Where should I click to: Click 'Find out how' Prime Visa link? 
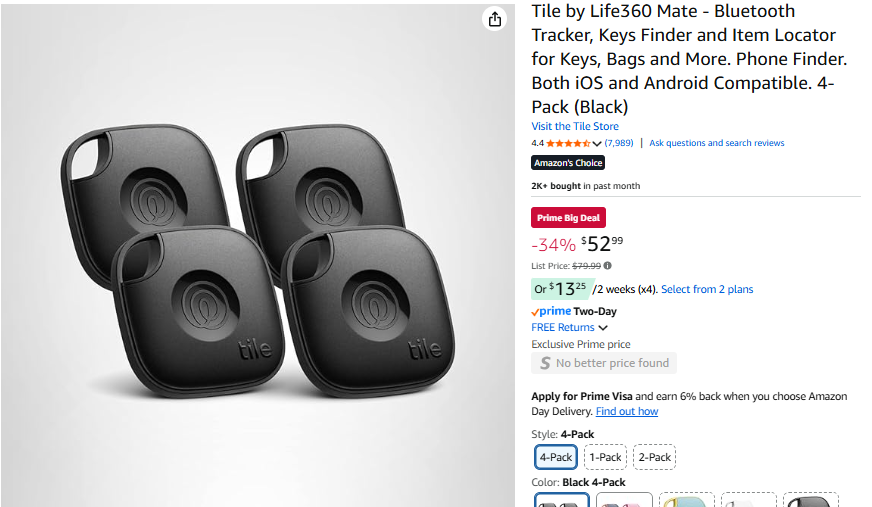pos(627,411)
